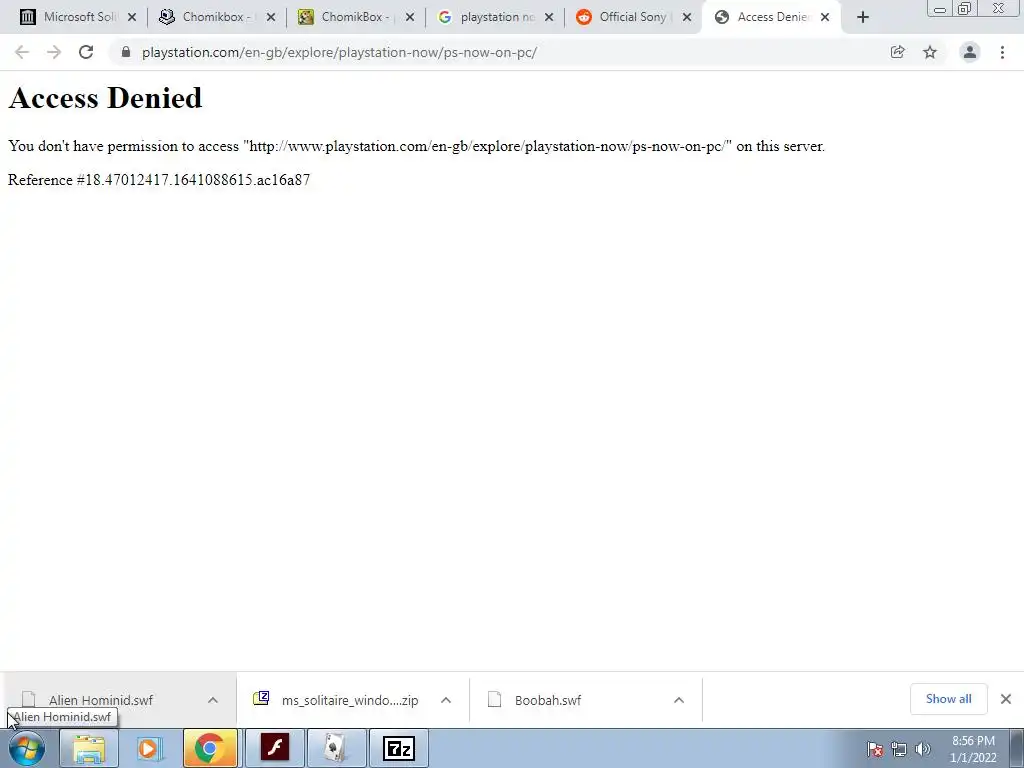The image size is (1024, 768).
Task: Open 7-Zip taskbar icon
Action: pyautogui.click(x=398, y=748)
